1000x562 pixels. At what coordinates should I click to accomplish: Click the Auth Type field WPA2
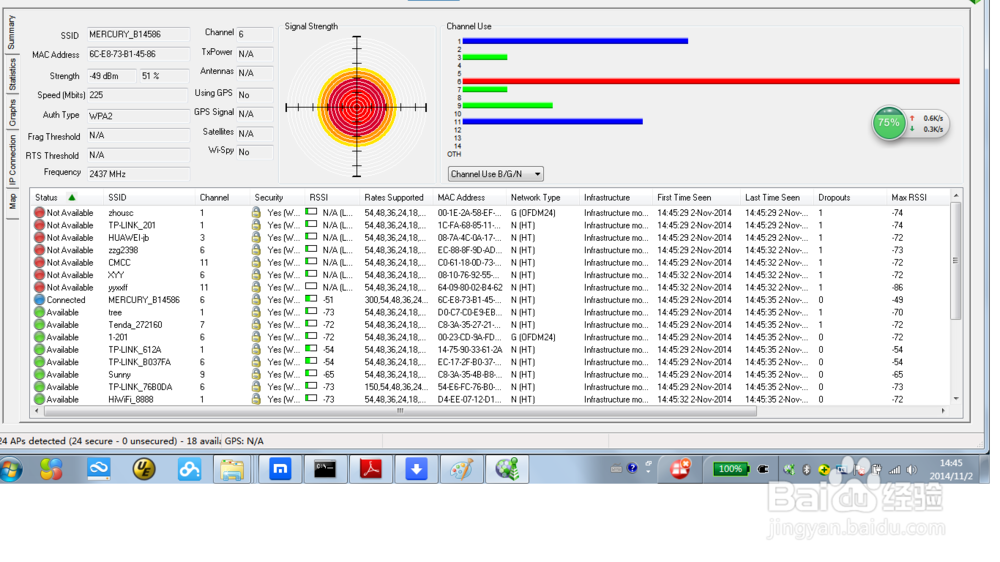click(x=138, y=115)
